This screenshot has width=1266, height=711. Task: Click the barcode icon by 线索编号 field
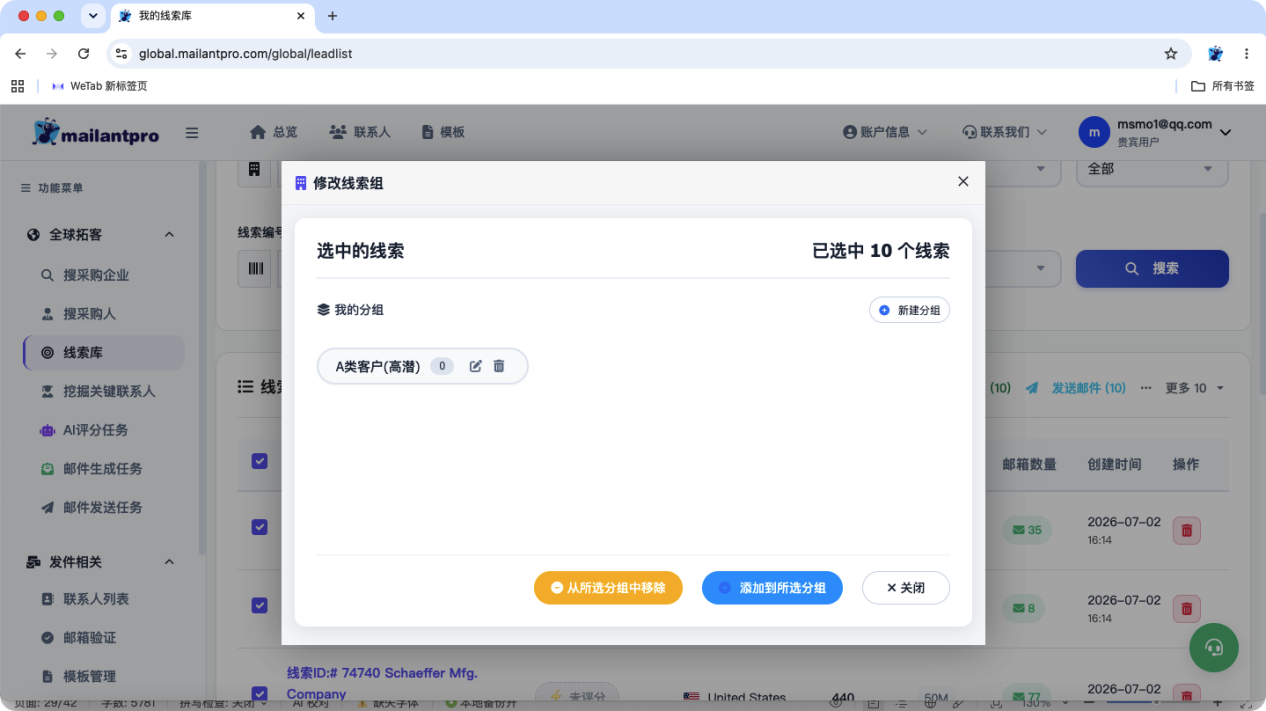[x=255, y=269]
